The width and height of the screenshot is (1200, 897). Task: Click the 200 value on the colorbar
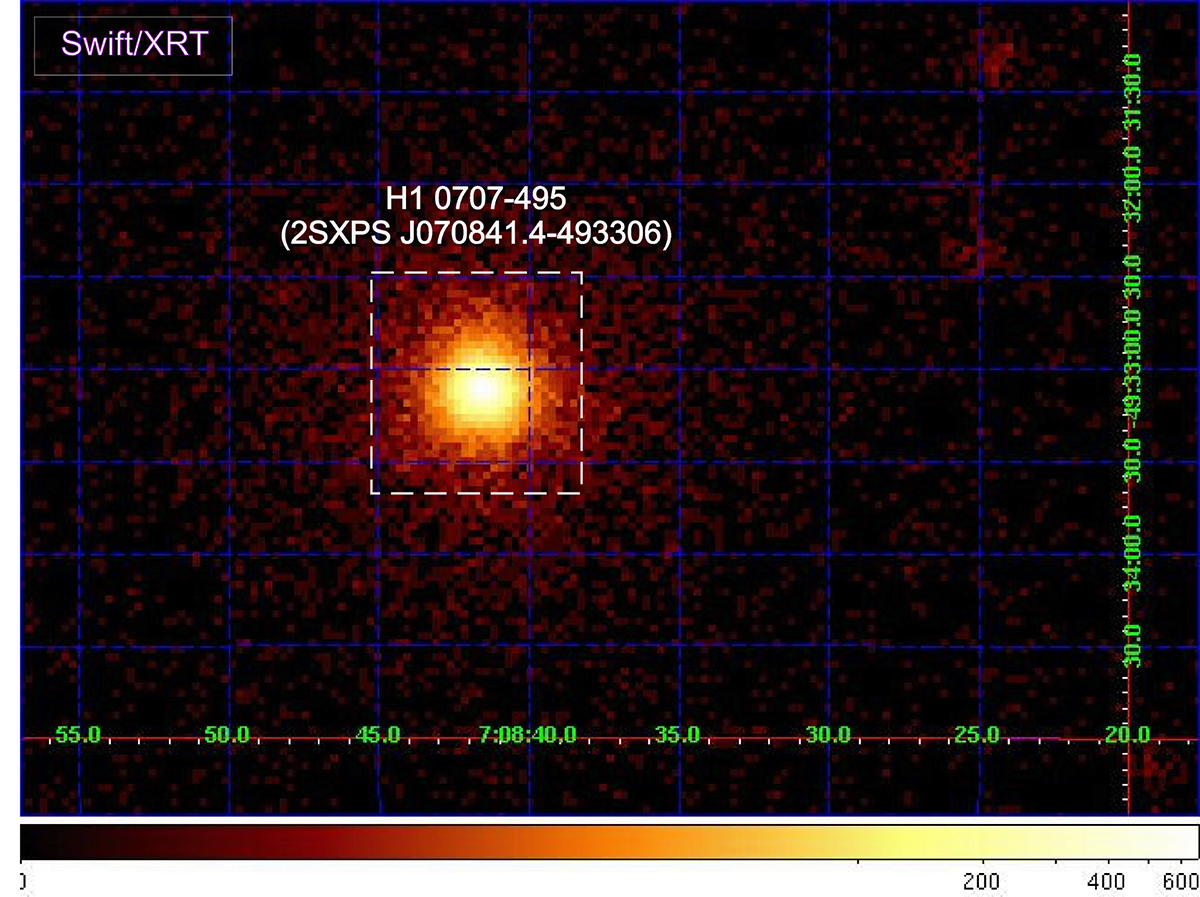[x=981, y=880]
